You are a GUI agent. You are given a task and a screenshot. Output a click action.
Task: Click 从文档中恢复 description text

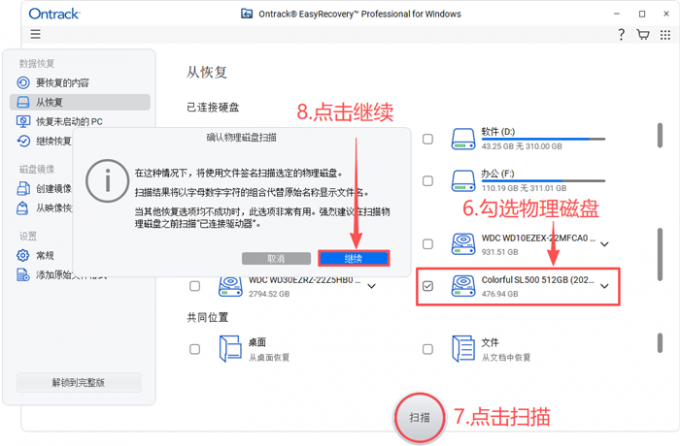tap(506, 357)
